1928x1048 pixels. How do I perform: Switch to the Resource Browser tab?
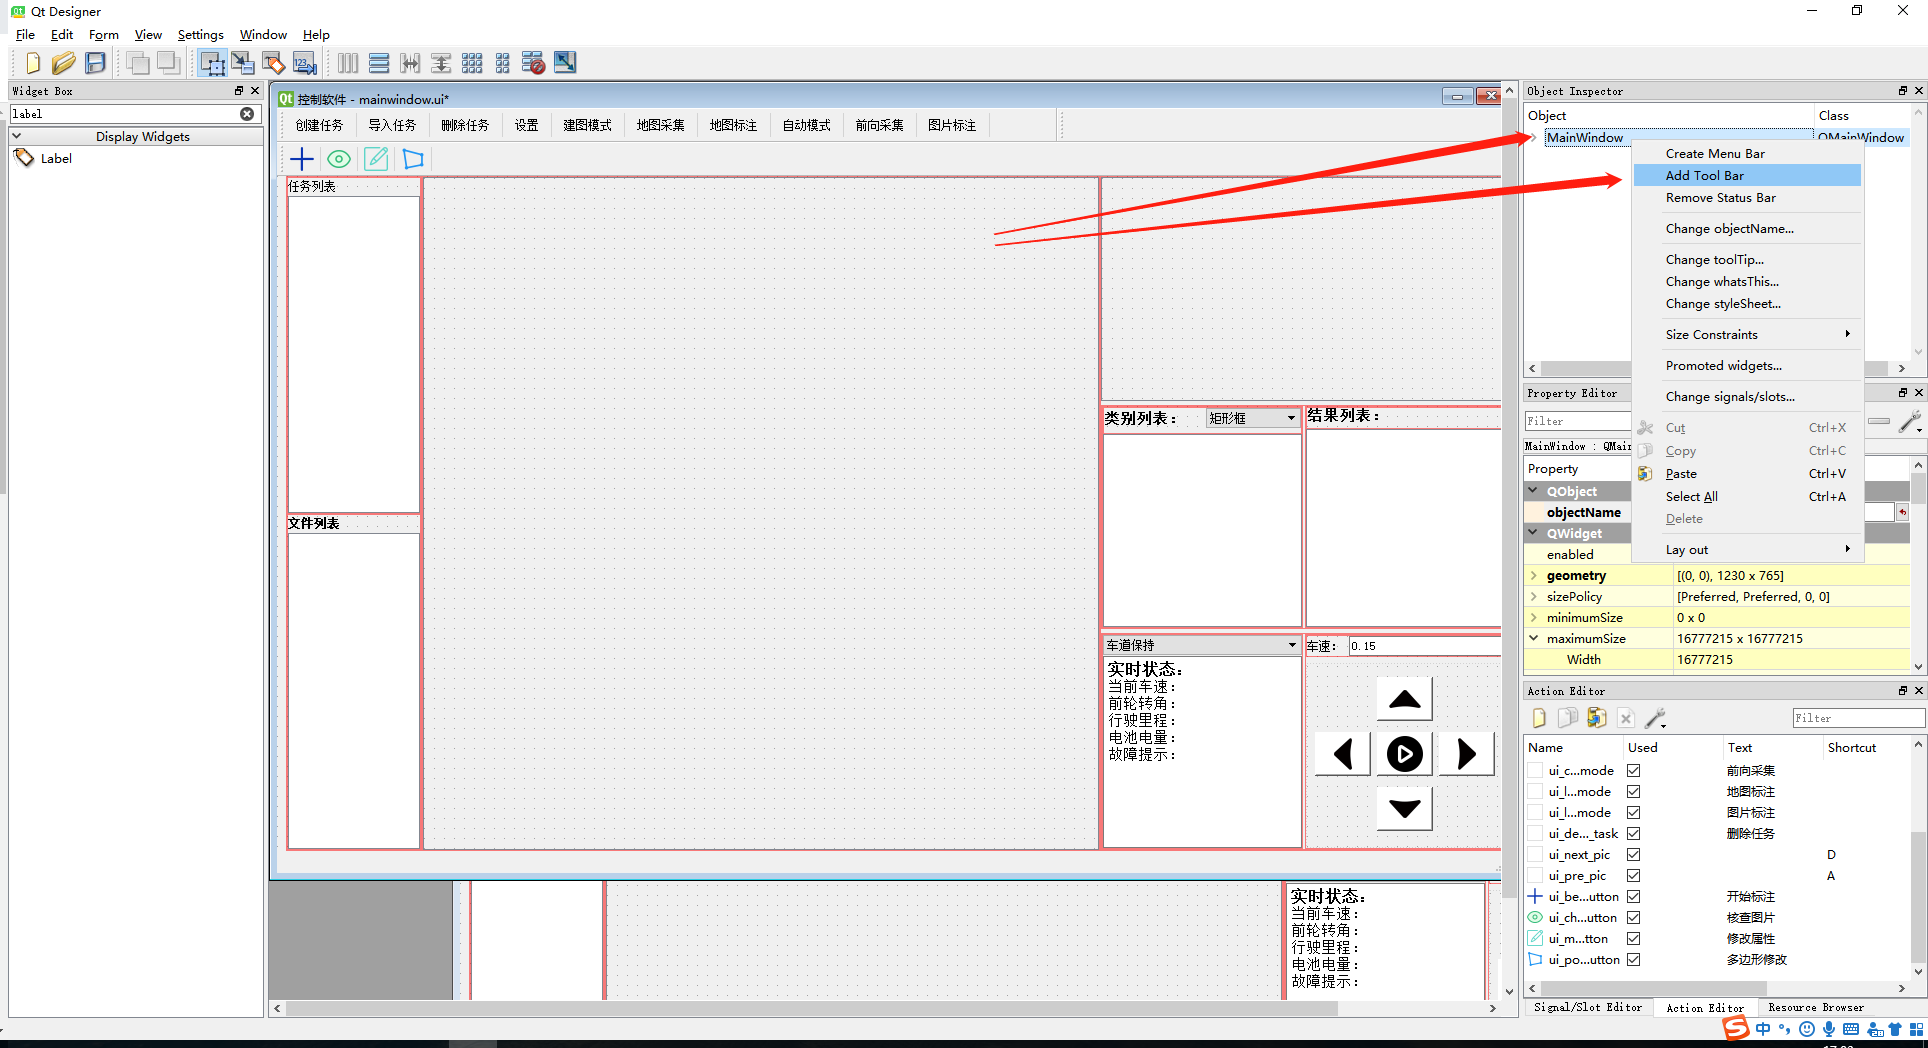pyautogui.click(x=1816, y=1007)
